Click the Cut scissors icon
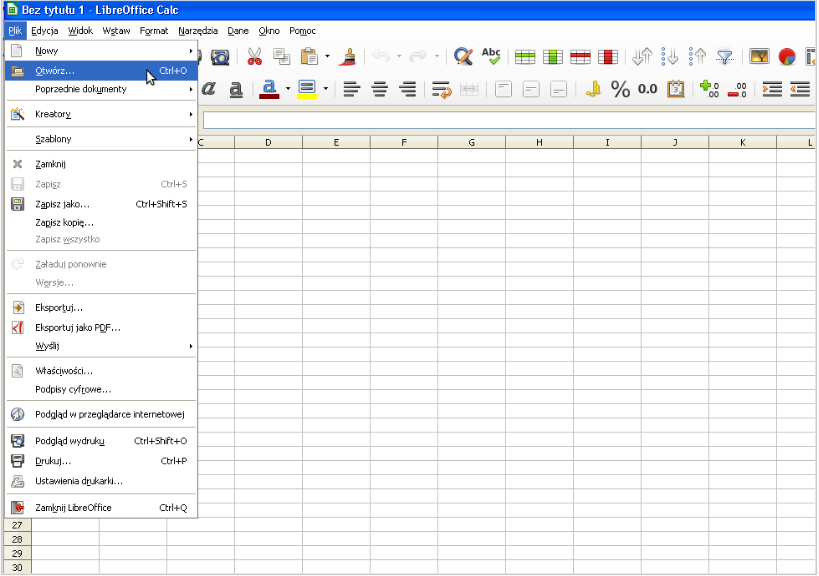 [254, 56]
